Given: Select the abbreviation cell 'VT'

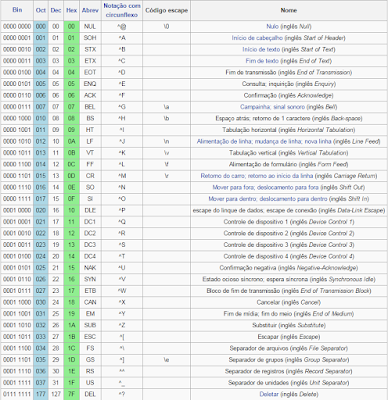Looking at the screenshot, I should 90,153.
